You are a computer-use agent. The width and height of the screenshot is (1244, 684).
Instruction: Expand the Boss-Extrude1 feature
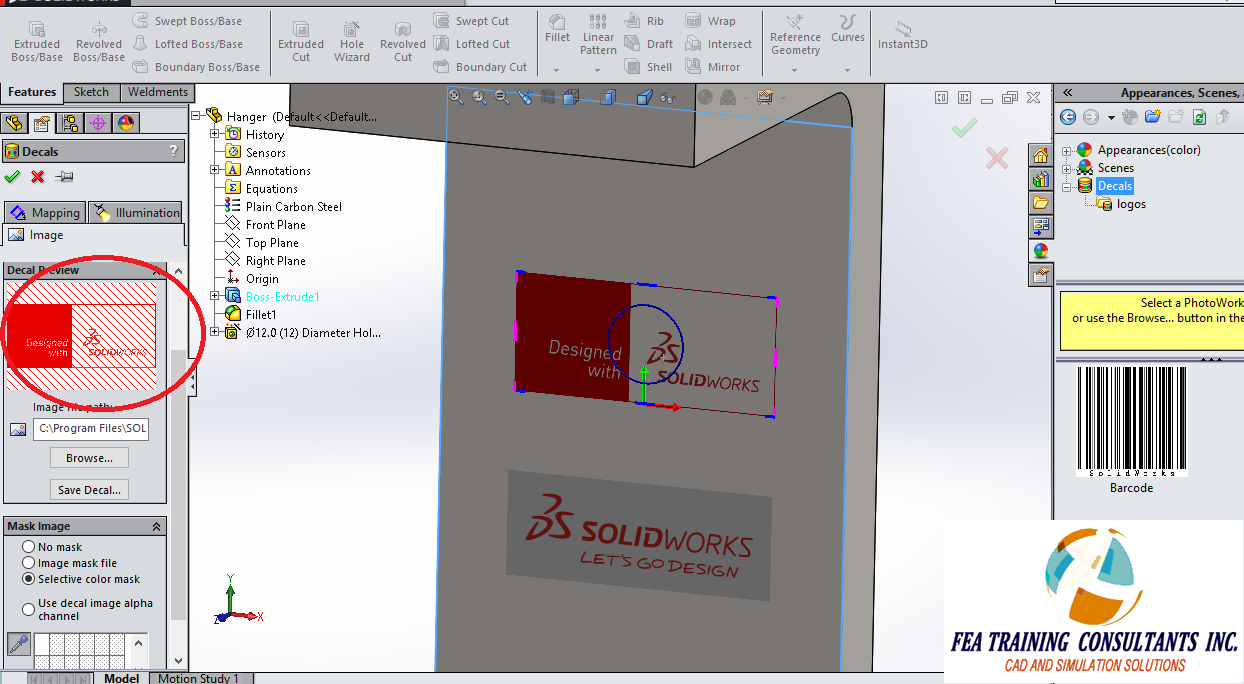(x=213, y=296)
